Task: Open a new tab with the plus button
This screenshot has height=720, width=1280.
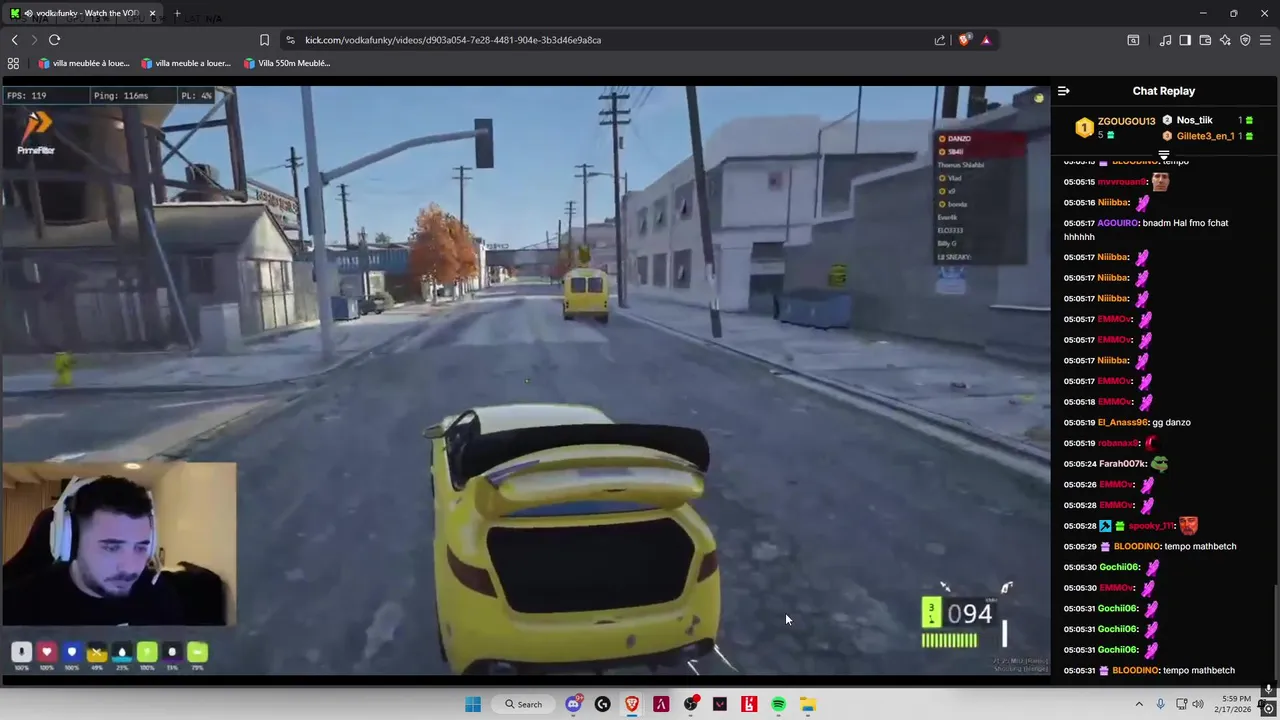Action: pos(177,13)
